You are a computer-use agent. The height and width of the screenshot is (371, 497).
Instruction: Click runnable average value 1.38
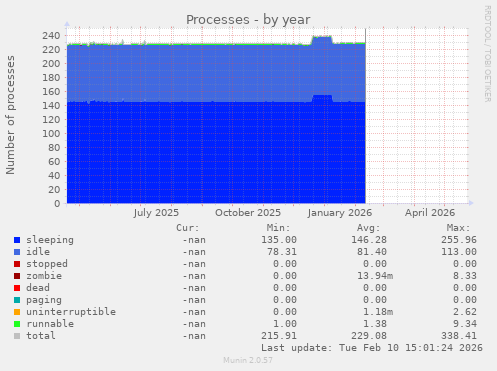point(375,324)
